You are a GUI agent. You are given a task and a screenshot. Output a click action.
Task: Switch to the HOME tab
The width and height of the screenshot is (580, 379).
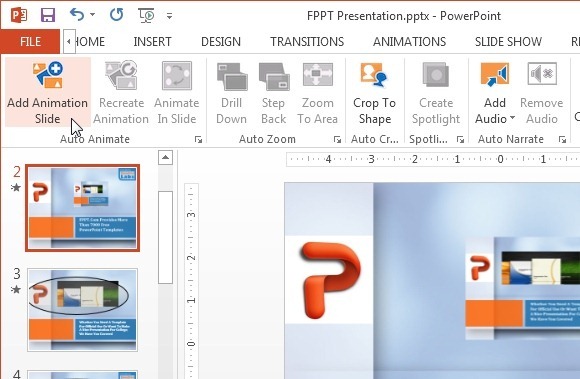click(x=91, y=41)
